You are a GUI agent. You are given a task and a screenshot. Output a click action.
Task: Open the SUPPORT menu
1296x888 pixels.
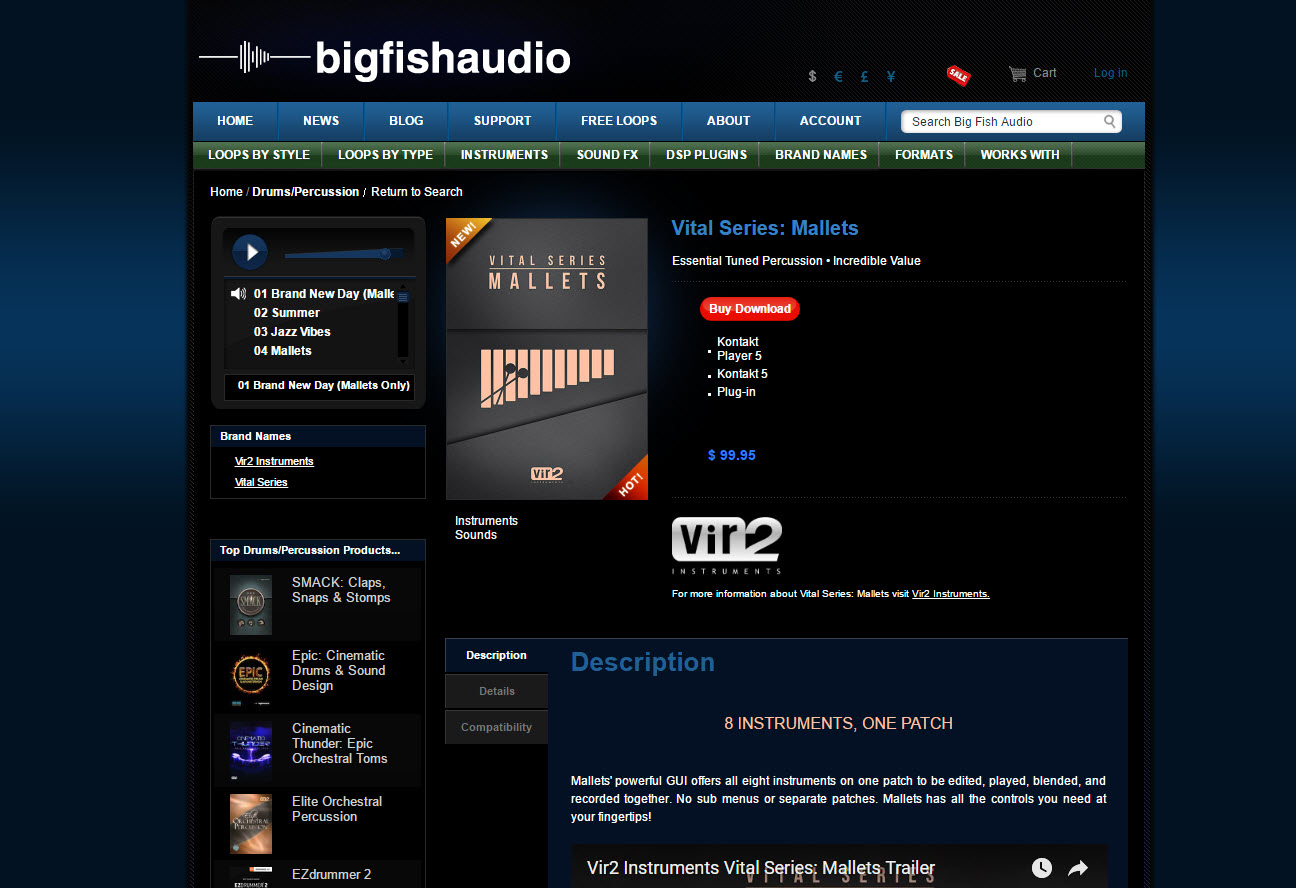point(502,121)
